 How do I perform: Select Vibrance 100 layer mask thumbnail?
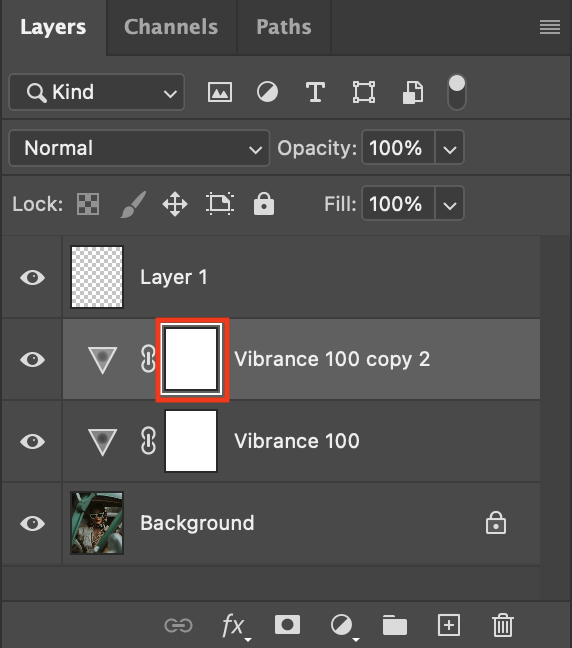[x=191, y=441]
